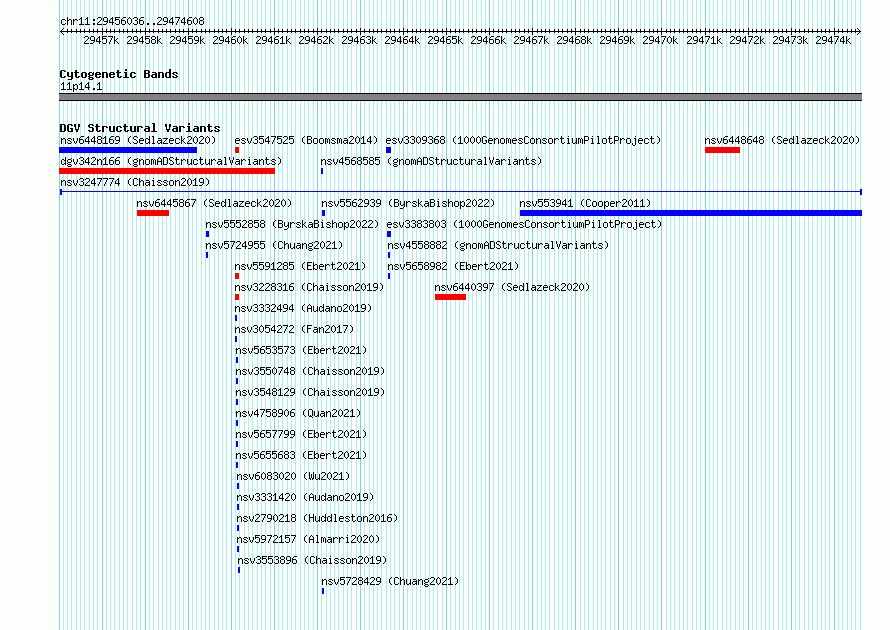890x630 pixels.
Task: Open esv3309368 1000GenomesConsortiumPilotProject variant
Action: 523,140
